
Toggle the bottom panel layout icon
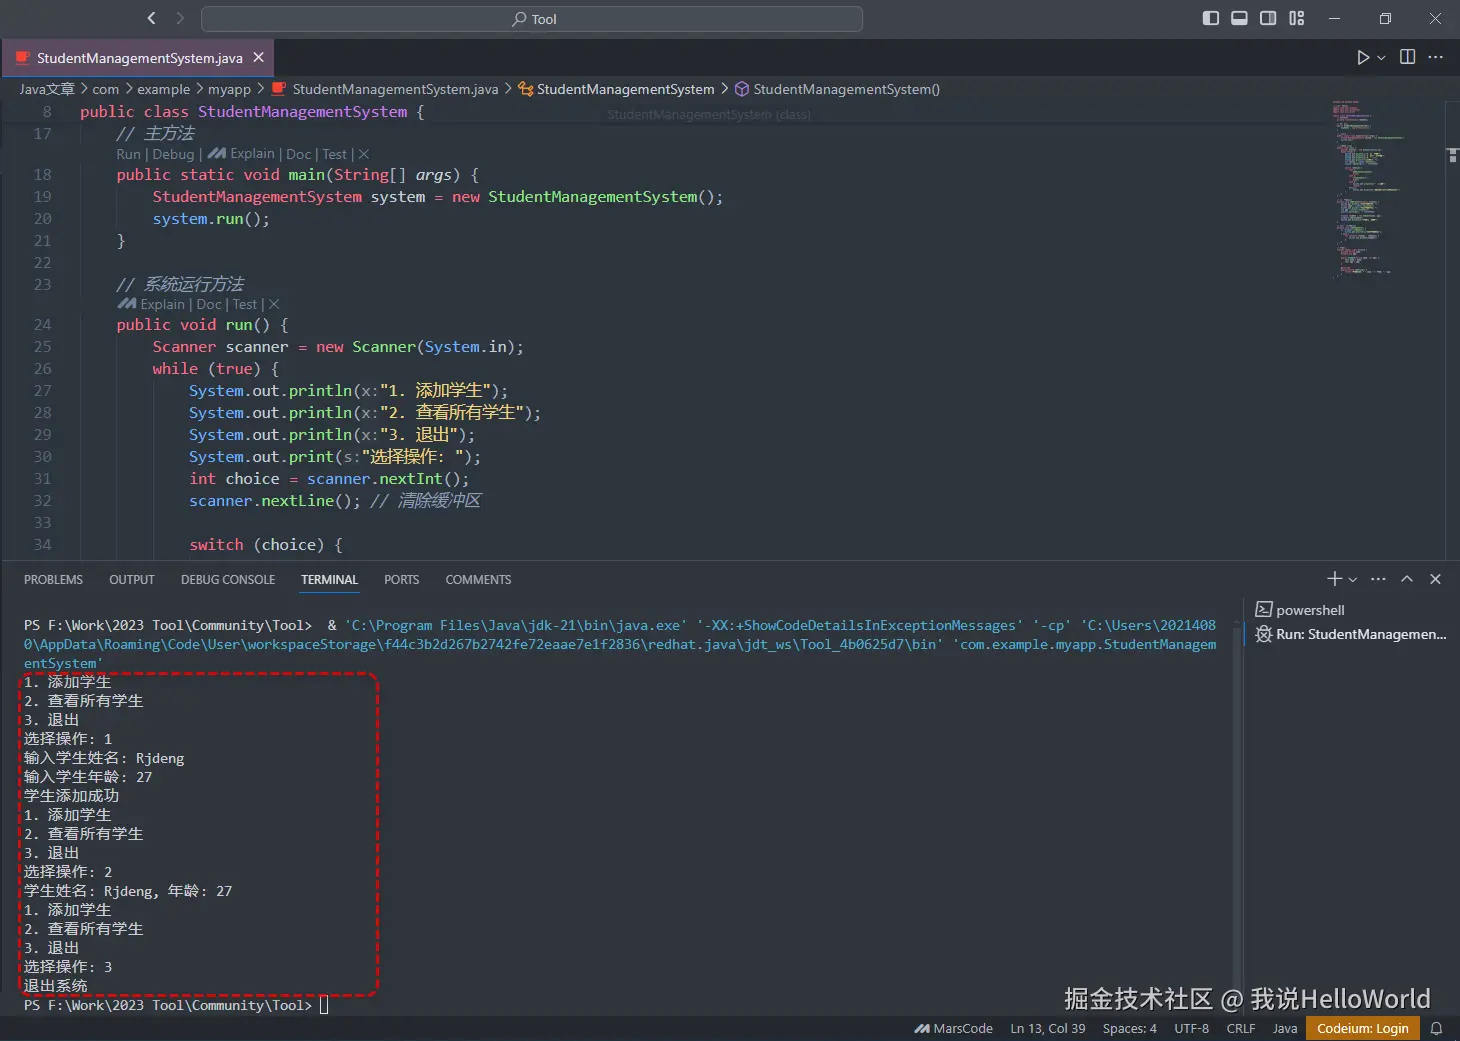pyautogui.click(x=1239, y=18)
